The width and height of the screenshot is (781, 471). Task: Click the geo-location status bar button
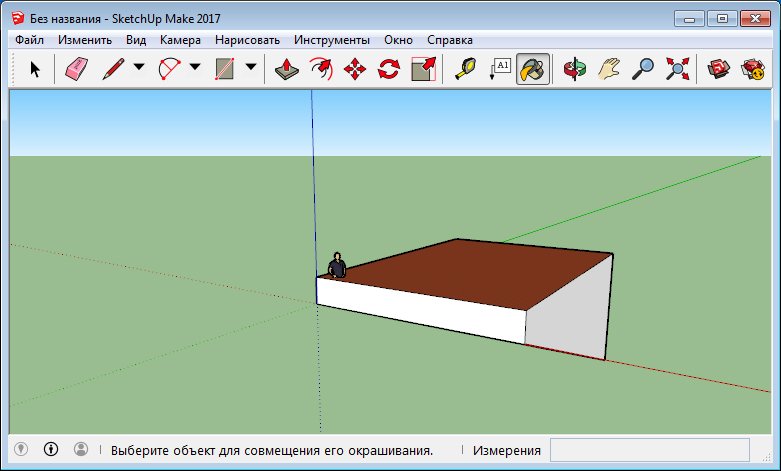coord(20,450)
